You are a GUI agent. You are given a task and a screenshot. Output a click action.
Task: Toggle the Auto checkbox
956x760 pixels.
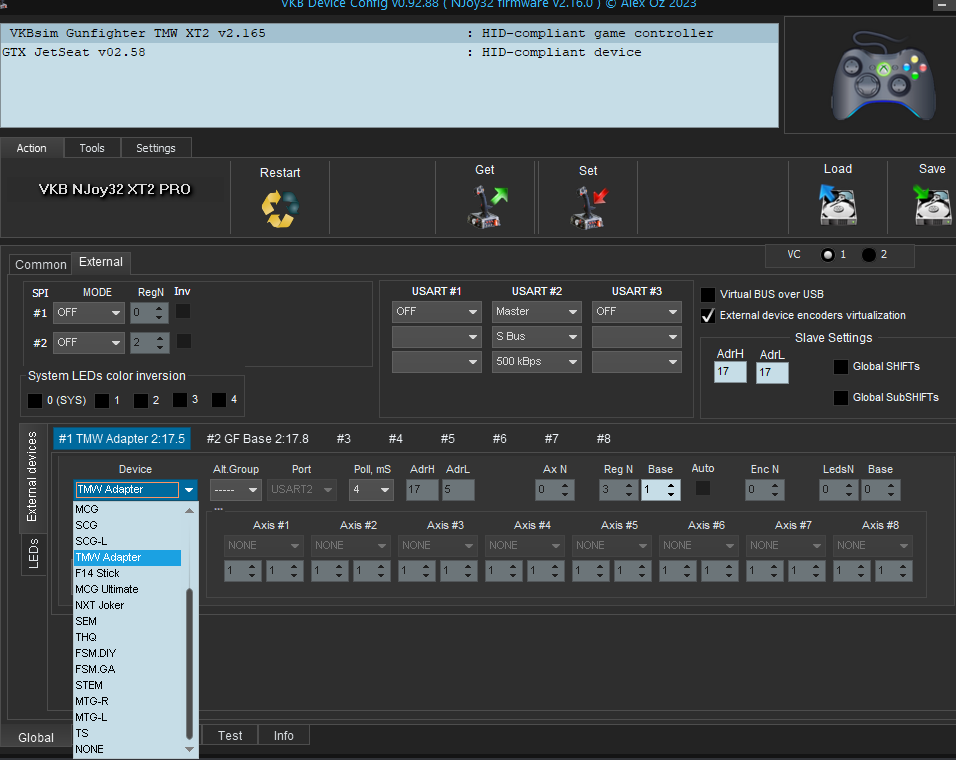[703, 488]
